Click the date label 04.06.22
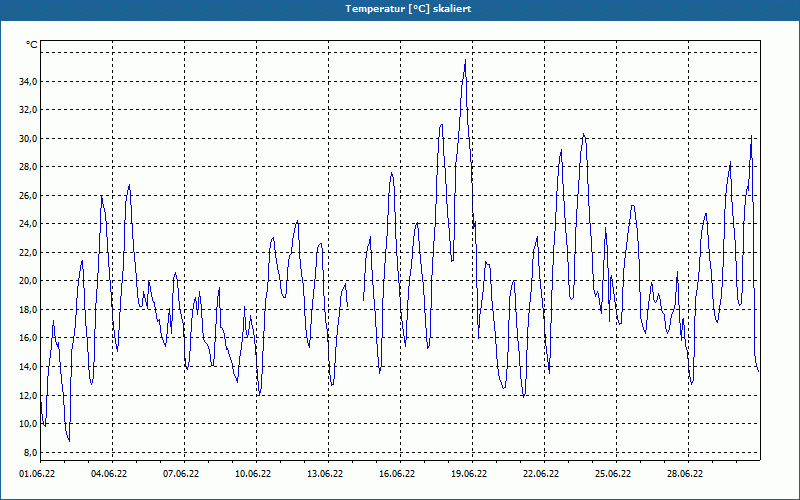The width and height of the screenshot is (800, 500). (109, 473)
